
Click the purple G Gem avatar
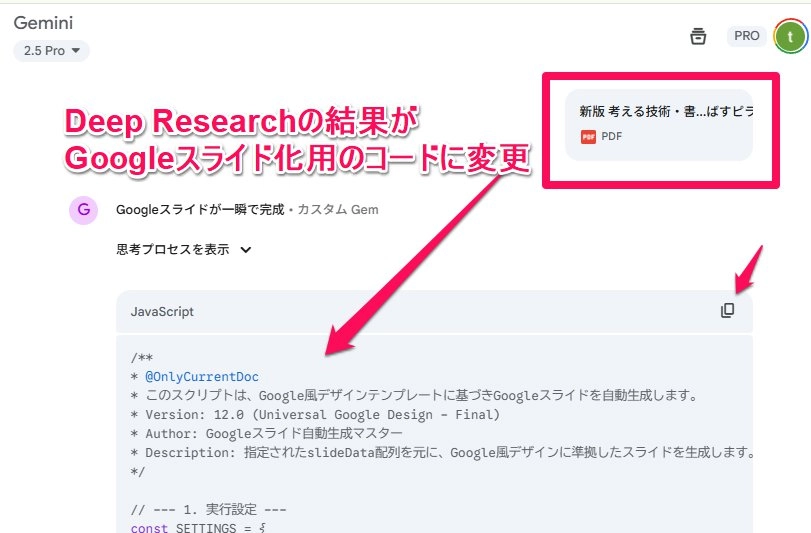tap(84, 210)
